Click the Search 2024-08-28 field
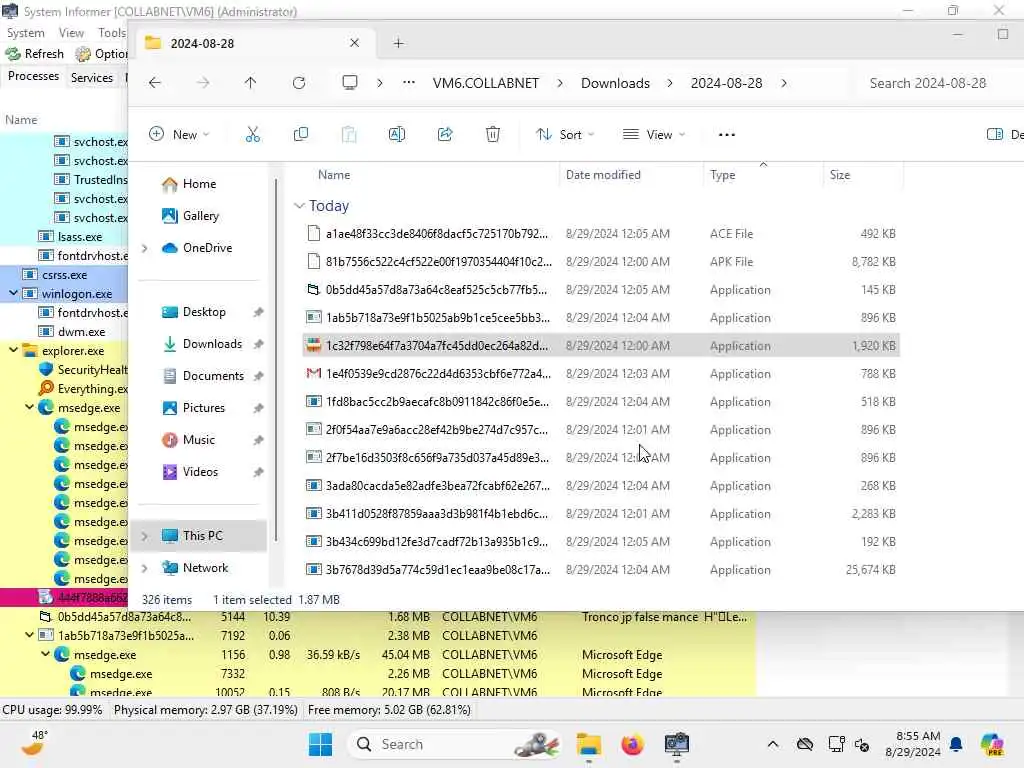Viewport: 1024px width, 768px height. [x=937, y=83]
